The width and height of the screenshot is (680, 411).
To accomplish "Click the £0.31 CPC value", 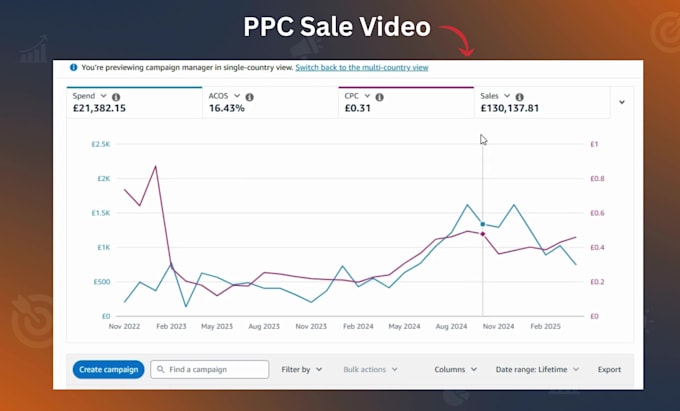I will click(357, 108).
